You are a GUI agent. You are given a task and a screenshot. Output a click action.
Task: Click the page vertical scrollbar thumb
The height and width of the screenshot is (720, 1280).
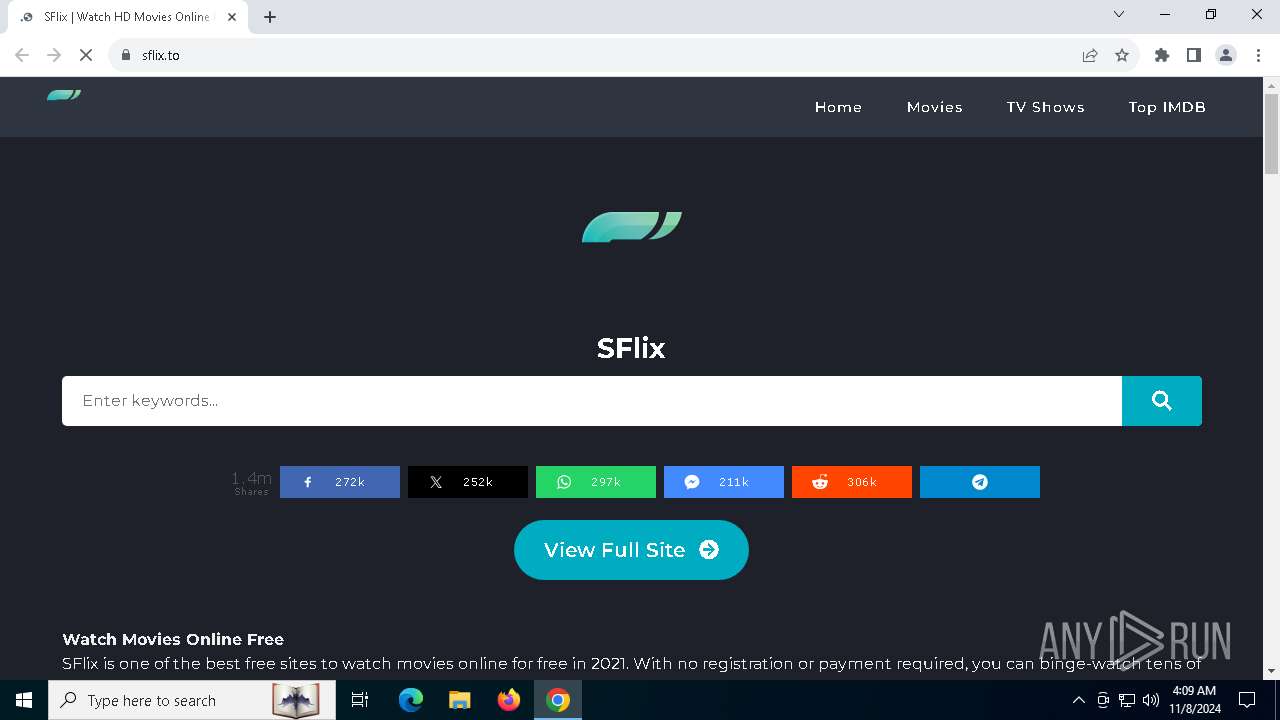coord(1271,134)
